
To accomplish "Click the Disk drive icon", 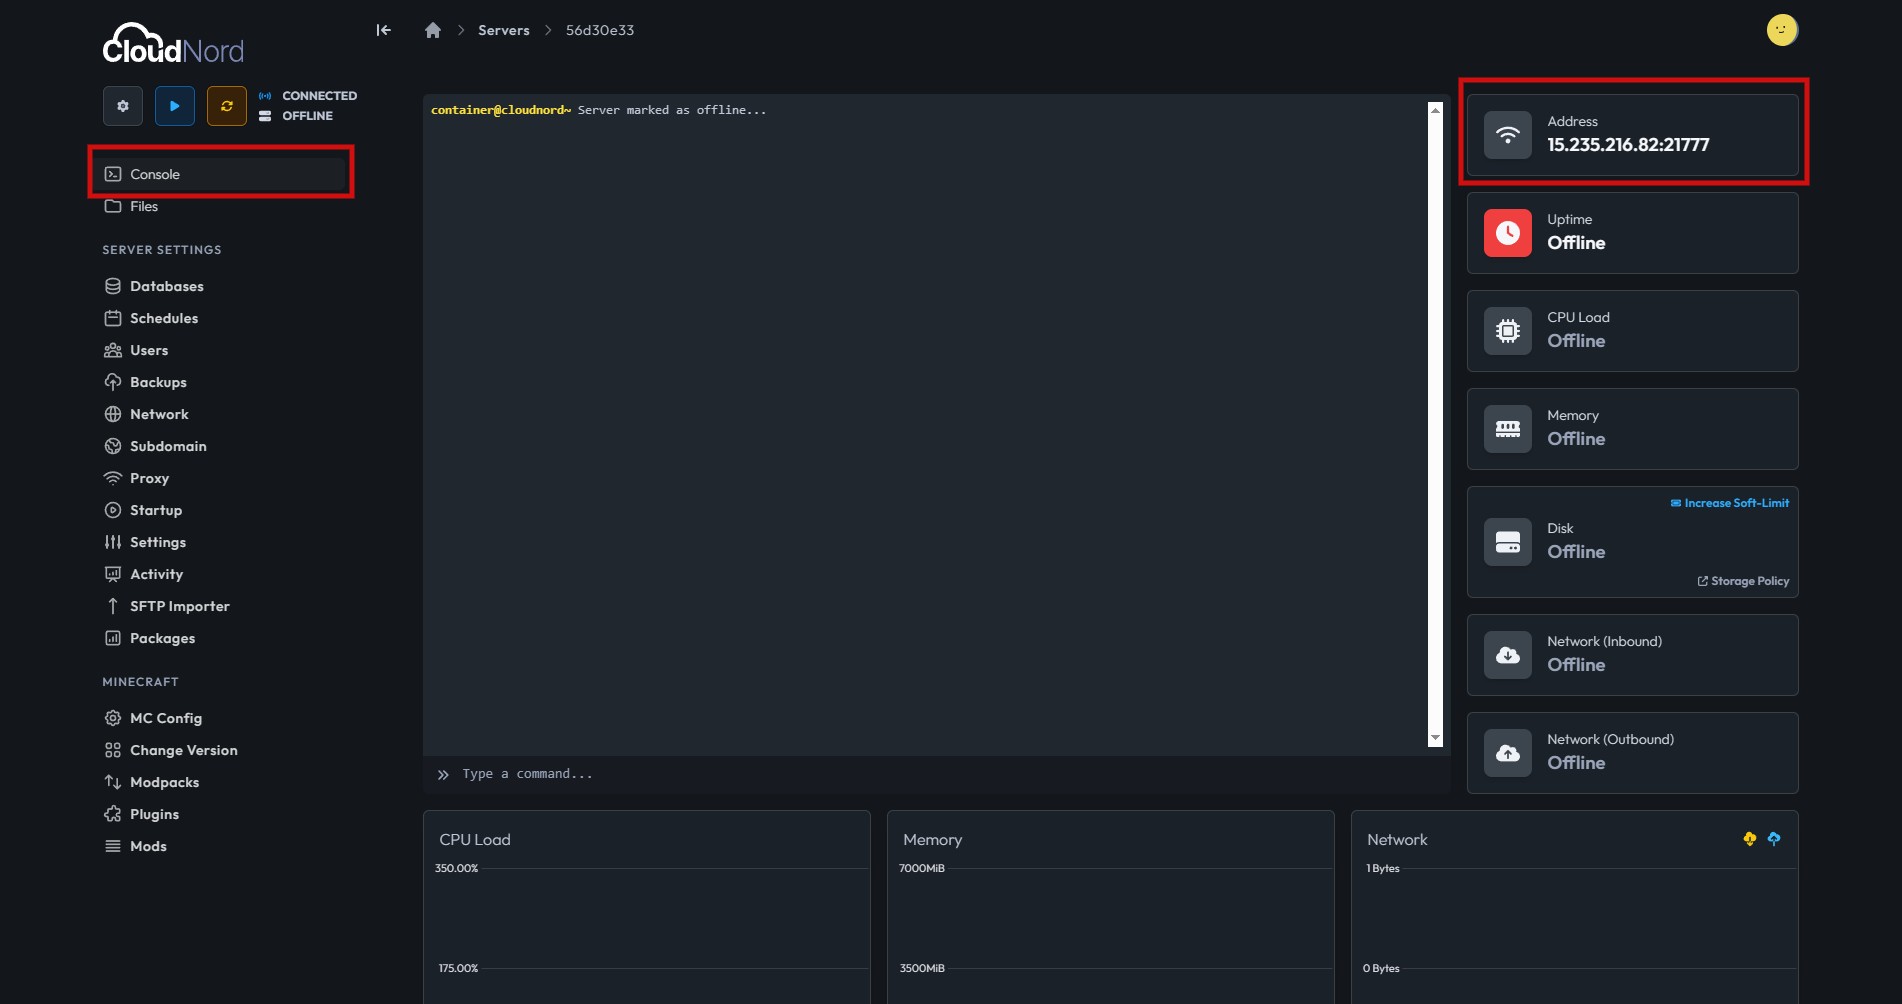I will tap(1508, 542).
